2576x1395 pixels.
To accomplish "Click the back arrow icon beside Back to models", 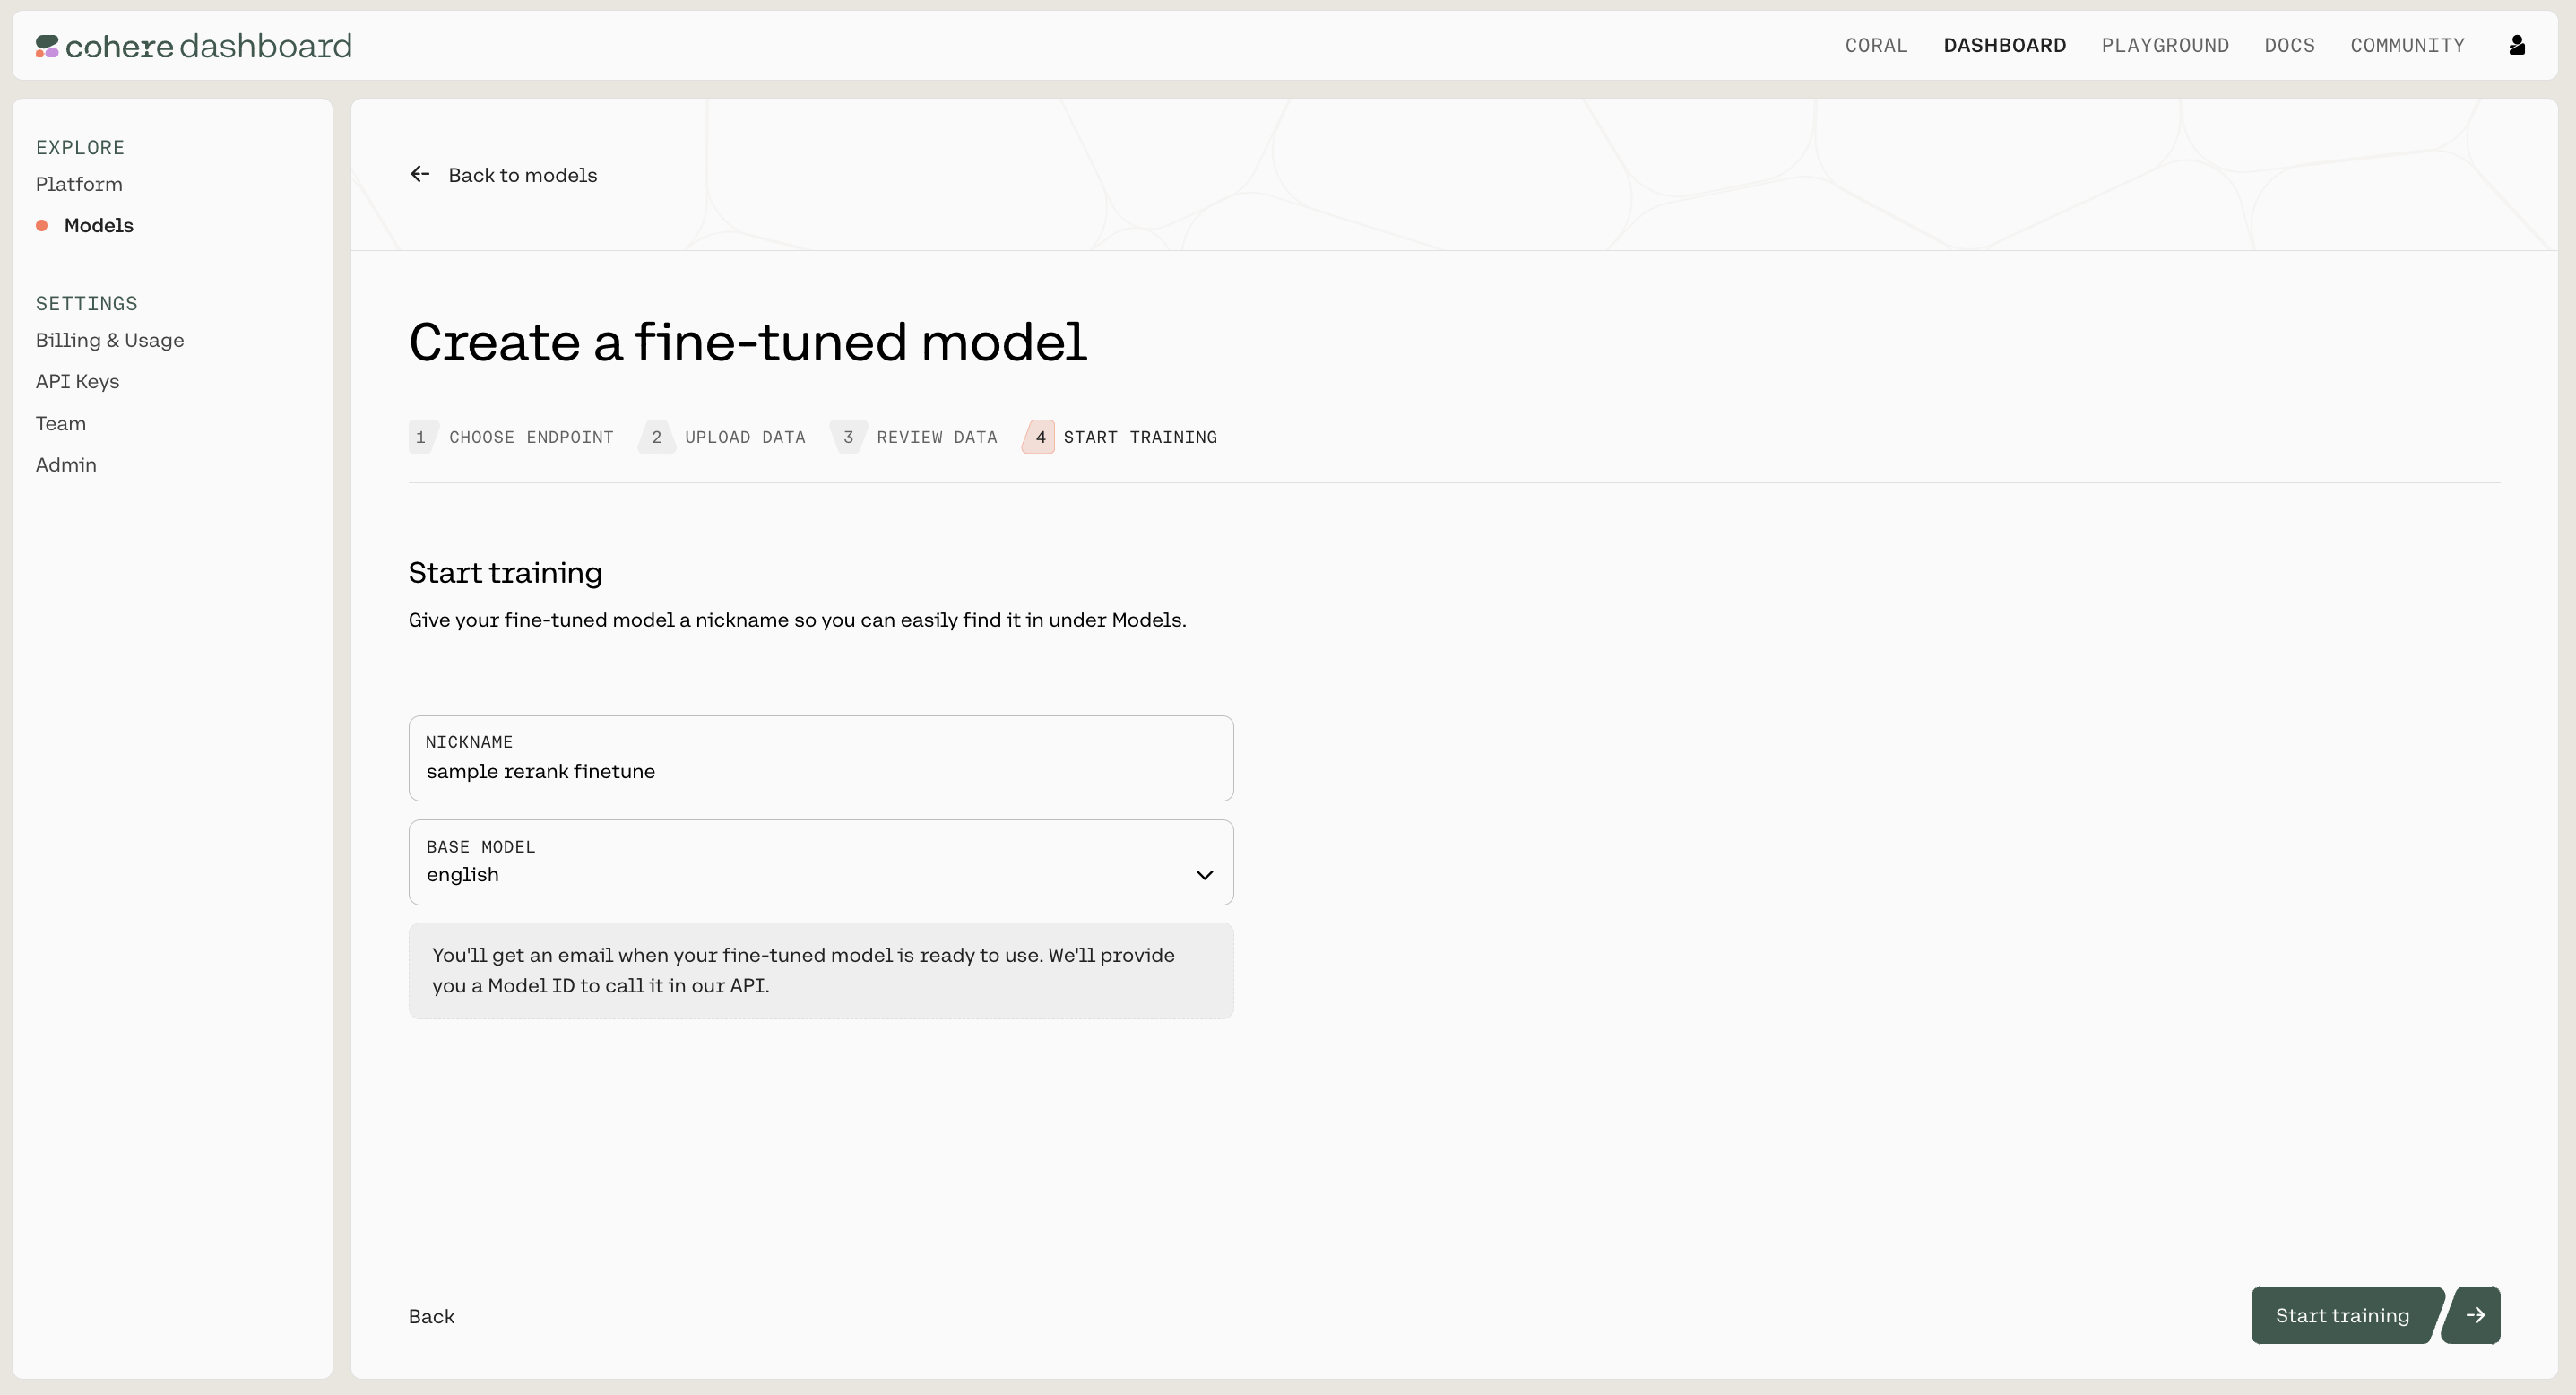I will [x=420, y=174].
